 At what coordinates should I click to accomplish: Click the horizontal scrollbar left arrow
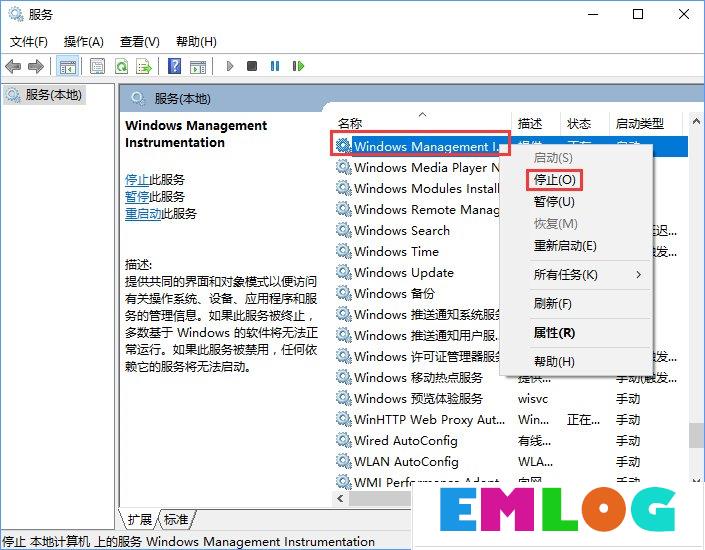click(340, 498)
